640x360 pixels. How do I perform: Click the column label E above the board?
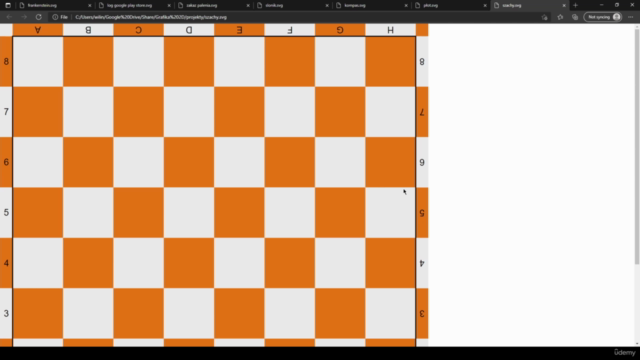point(239,30)
